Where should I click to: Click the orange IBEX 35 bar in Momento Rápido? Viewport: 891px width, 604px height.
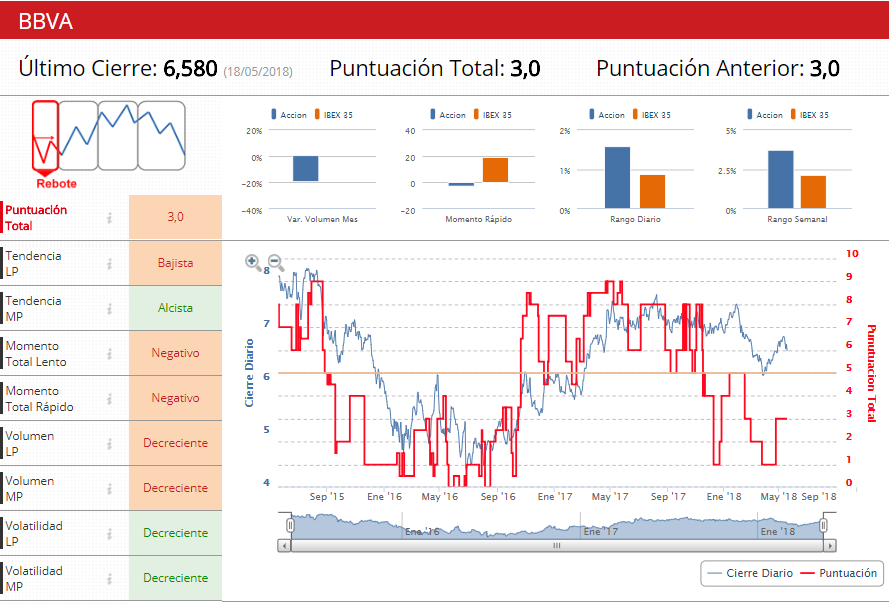click(496, 170)
